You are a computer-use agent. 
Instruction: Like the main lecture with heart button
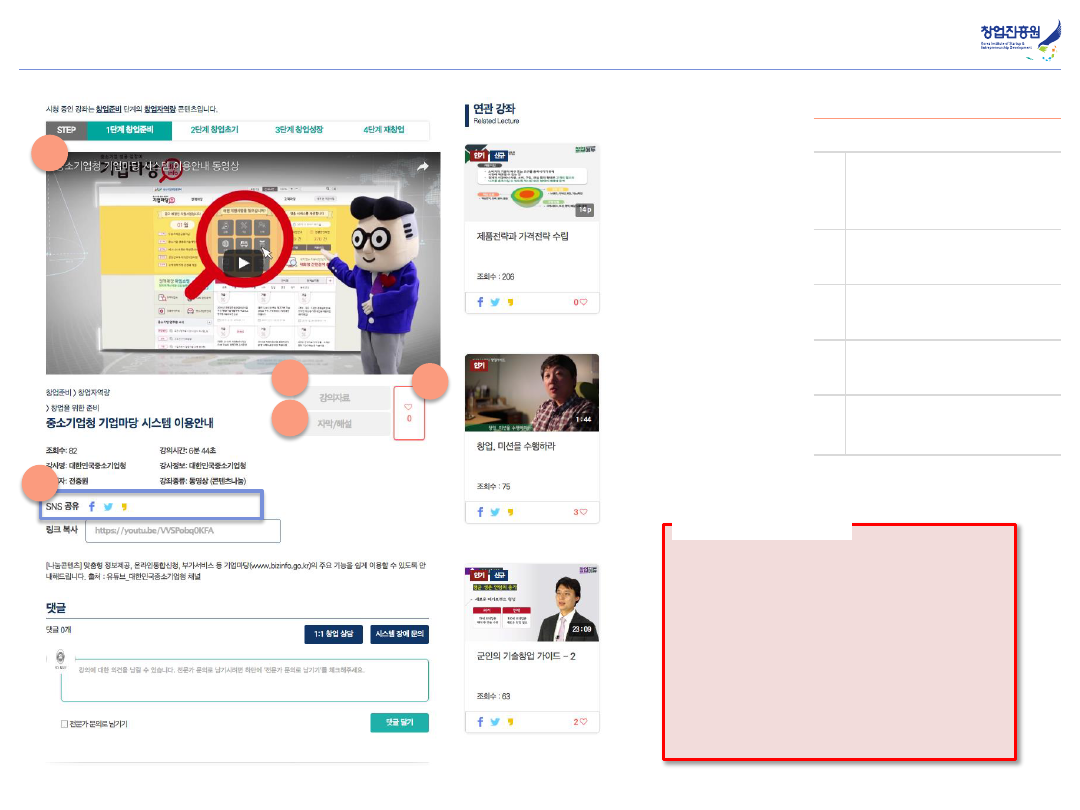[x=408, y=413]
